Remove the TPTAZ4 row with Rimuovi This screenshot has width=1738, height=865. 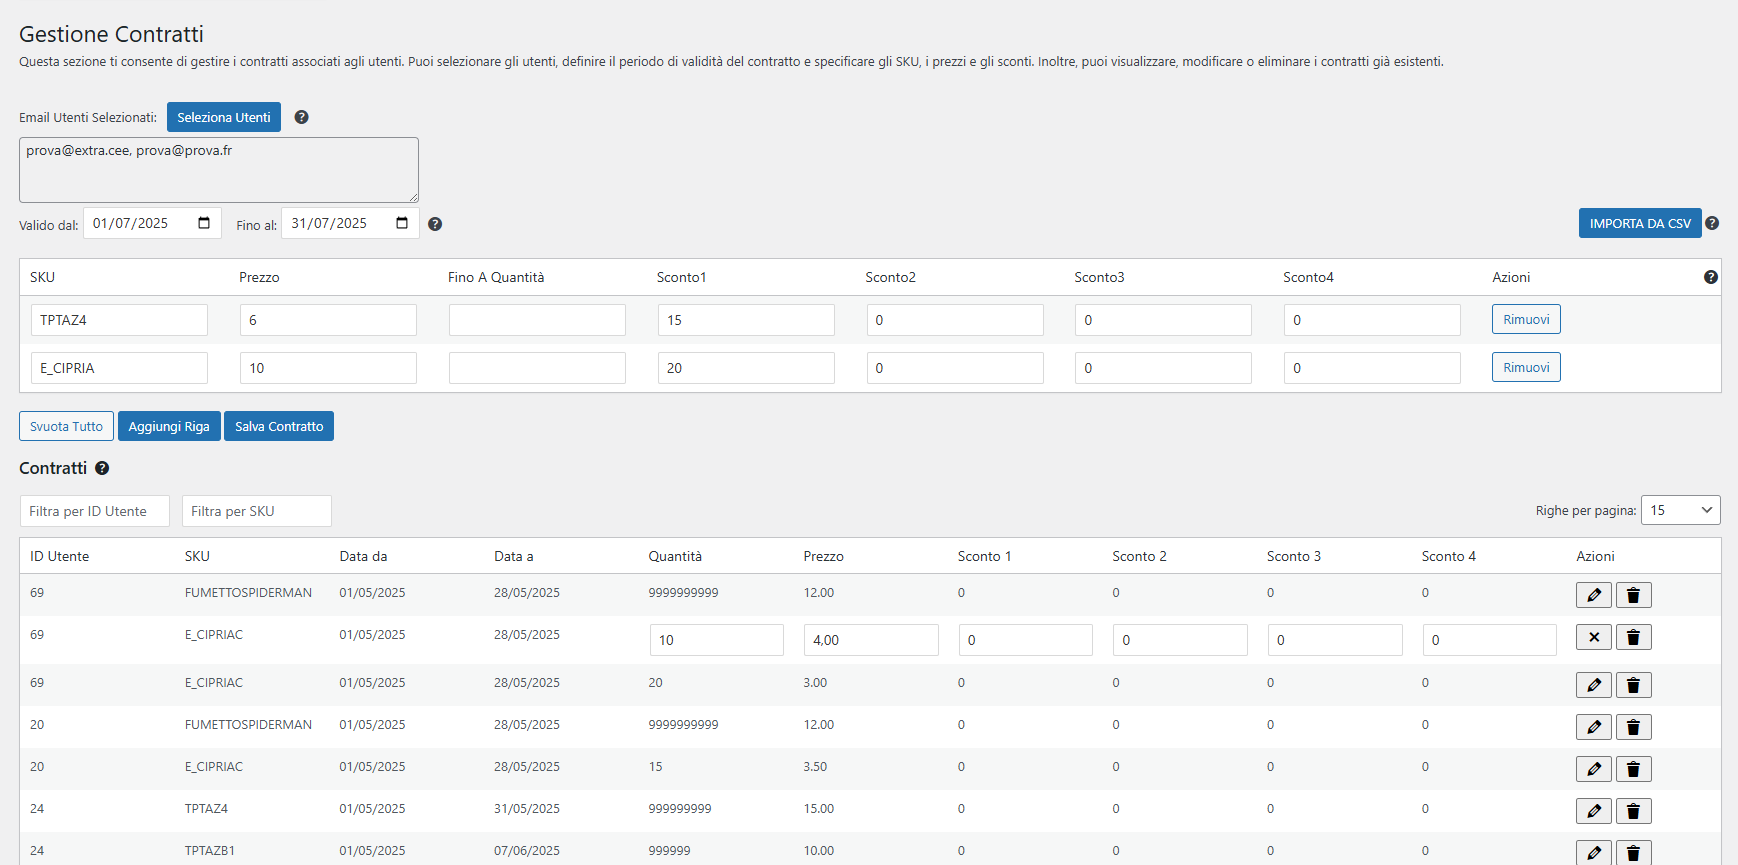click(1526, 319)
